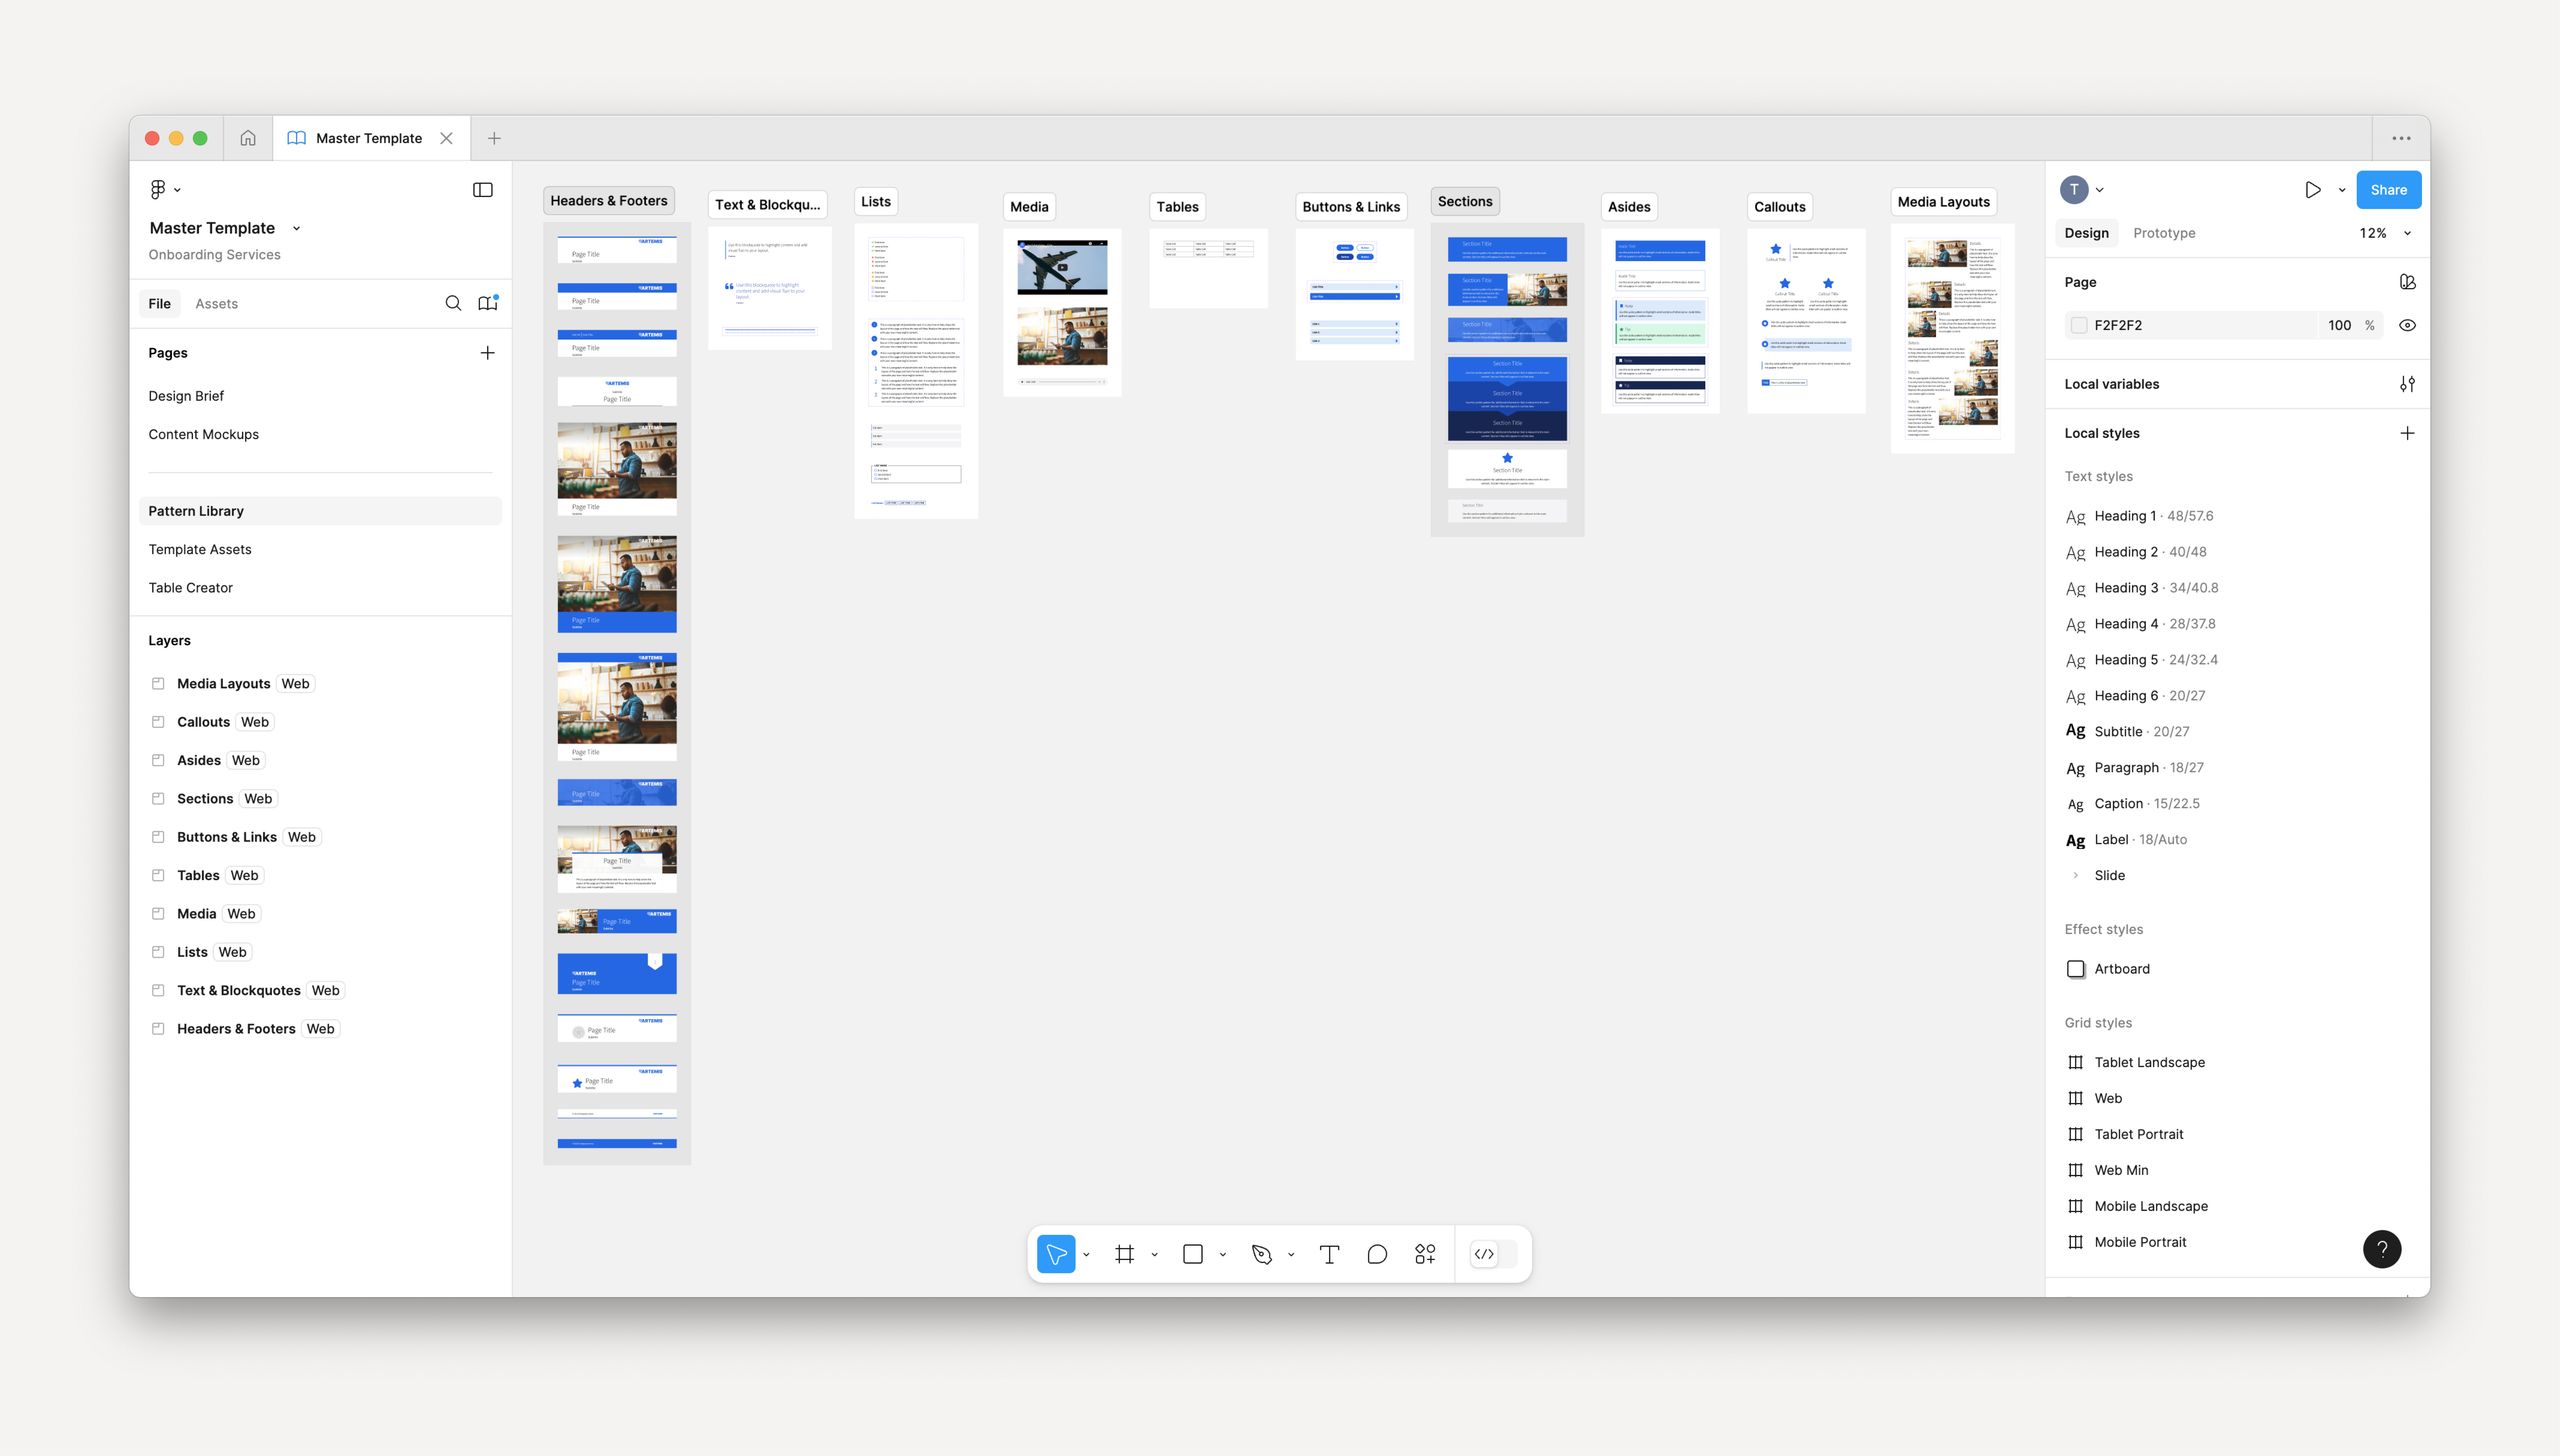Open the Master Template name dropdown

[296, 228]
